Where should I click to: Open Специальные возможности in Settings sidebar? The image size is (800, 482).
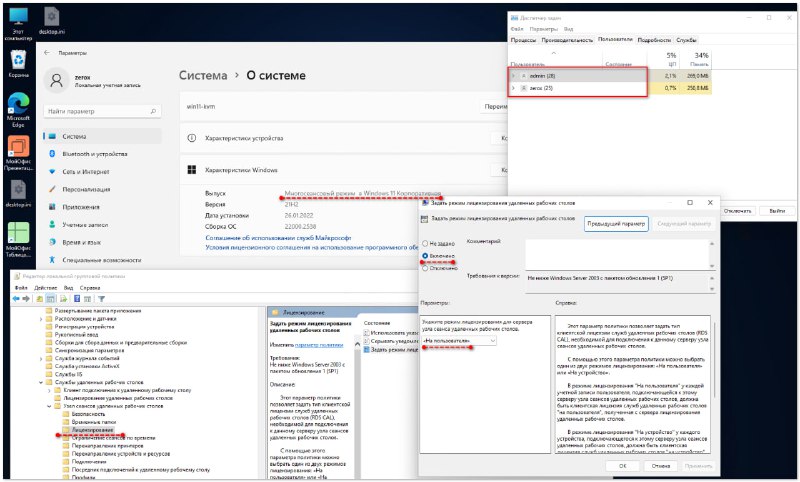[102, 260]
